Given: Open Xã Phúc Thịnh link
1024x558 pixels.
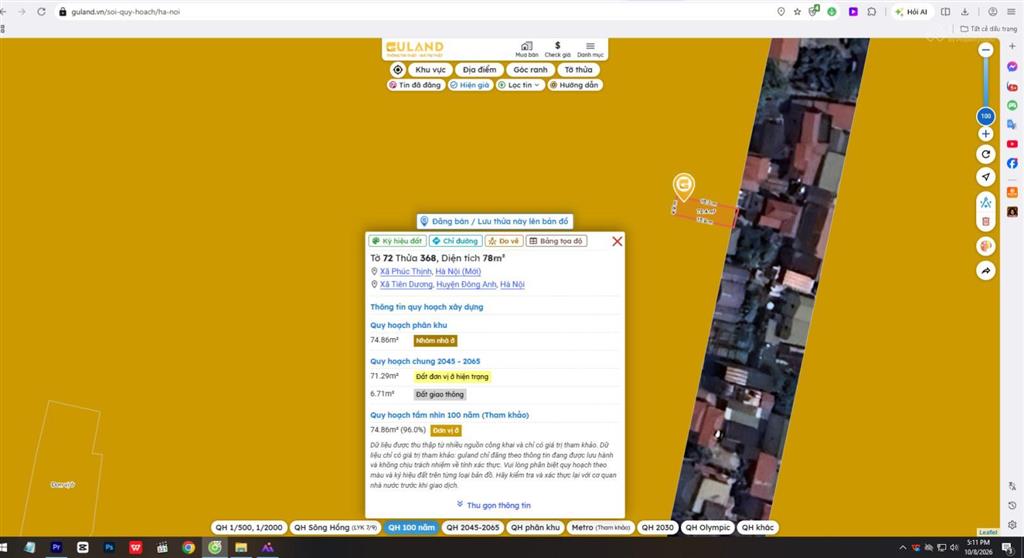Looking at the screenshot, I should [406, 271].
